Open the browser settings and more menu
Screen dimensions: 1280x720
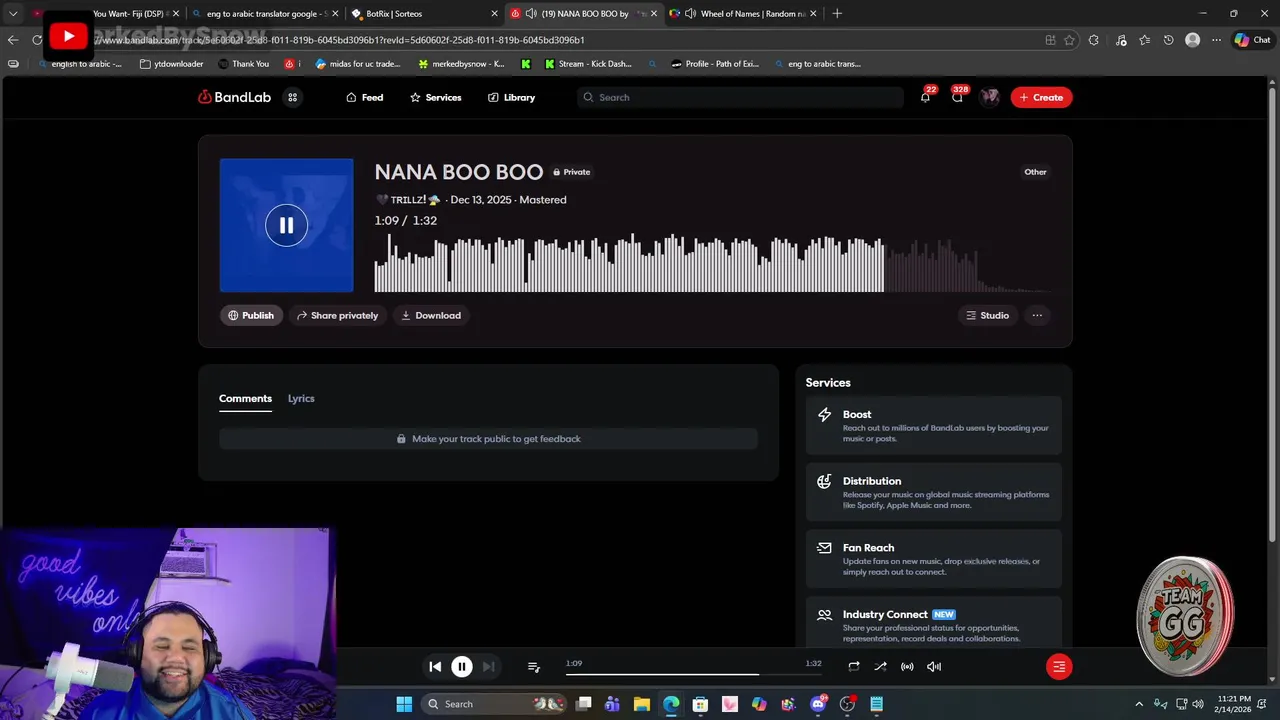click(1216, 40)
